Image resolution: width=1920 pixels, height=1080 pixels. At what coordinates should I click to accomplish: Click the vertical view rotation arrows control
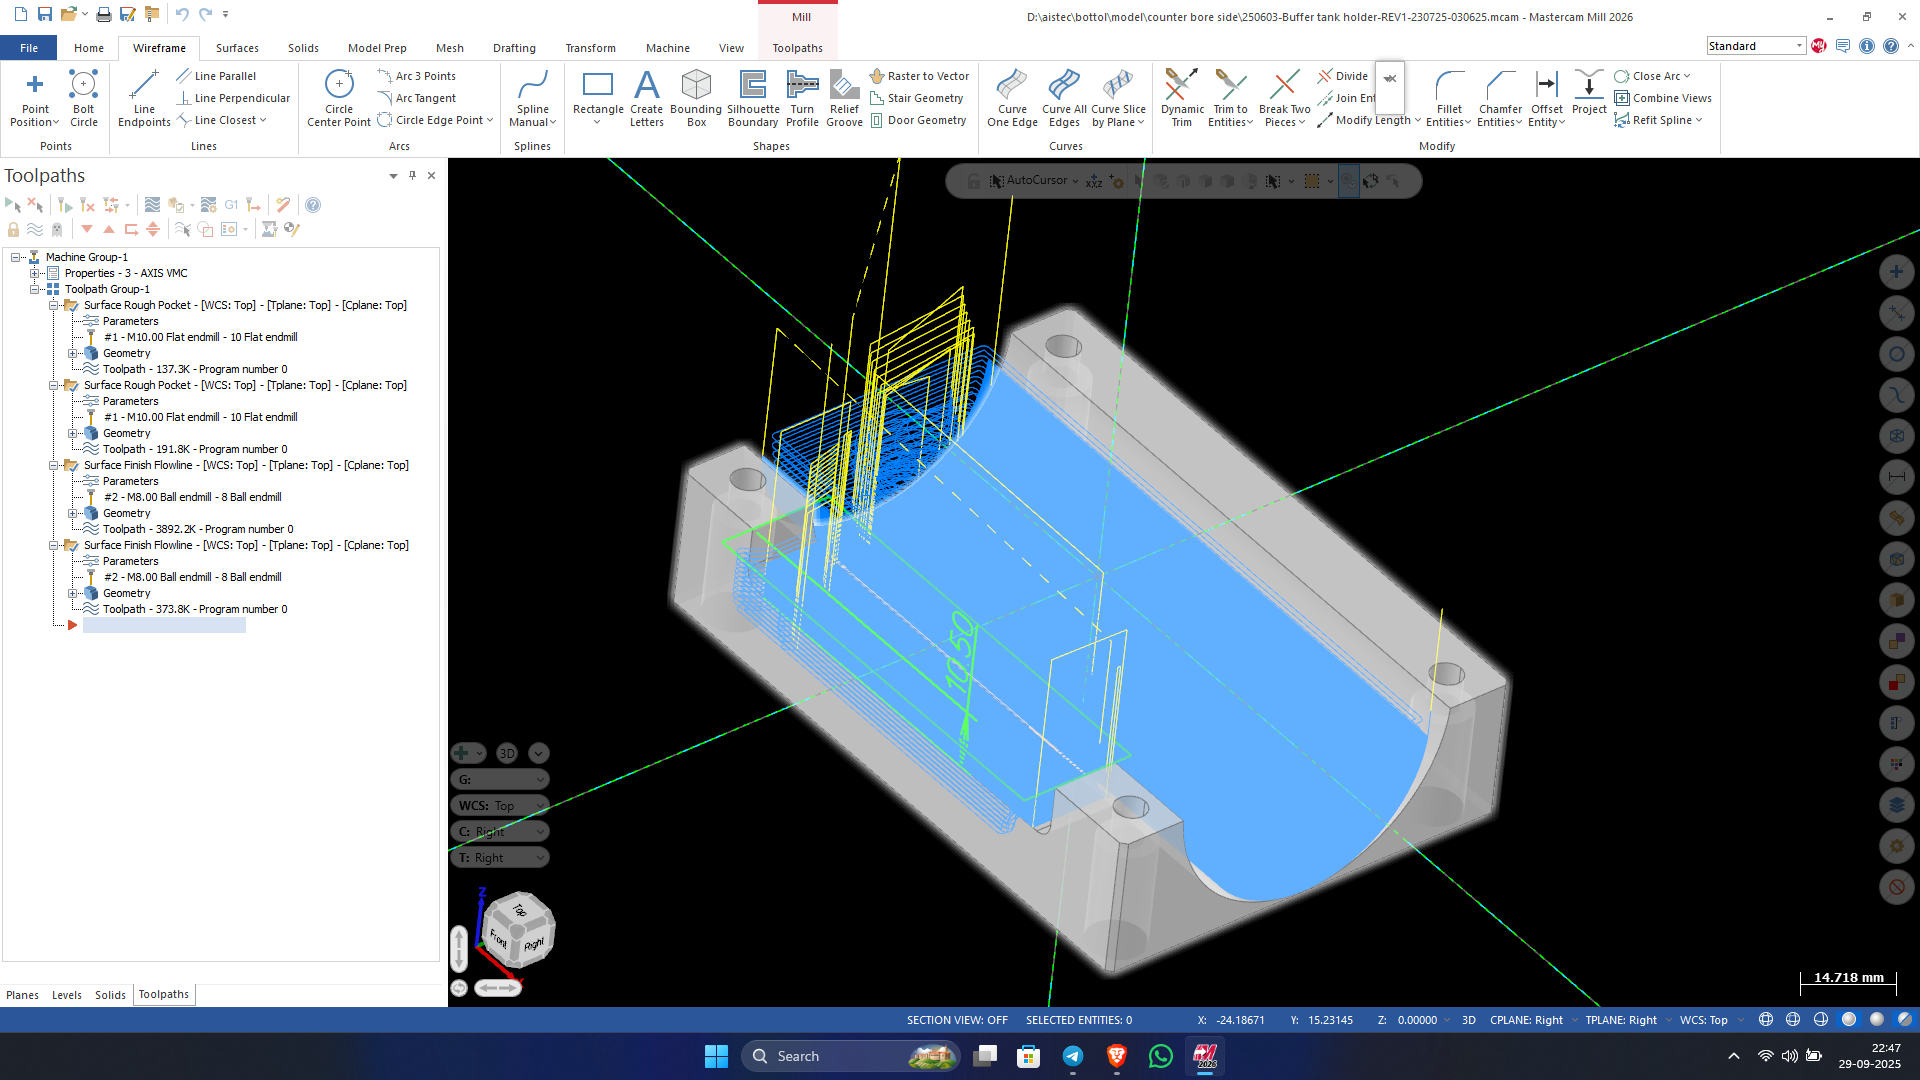point(459,948)
